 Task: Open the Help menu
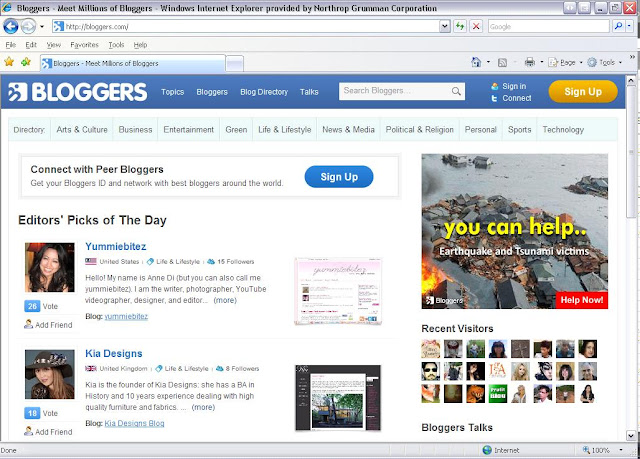pos(140,45)
